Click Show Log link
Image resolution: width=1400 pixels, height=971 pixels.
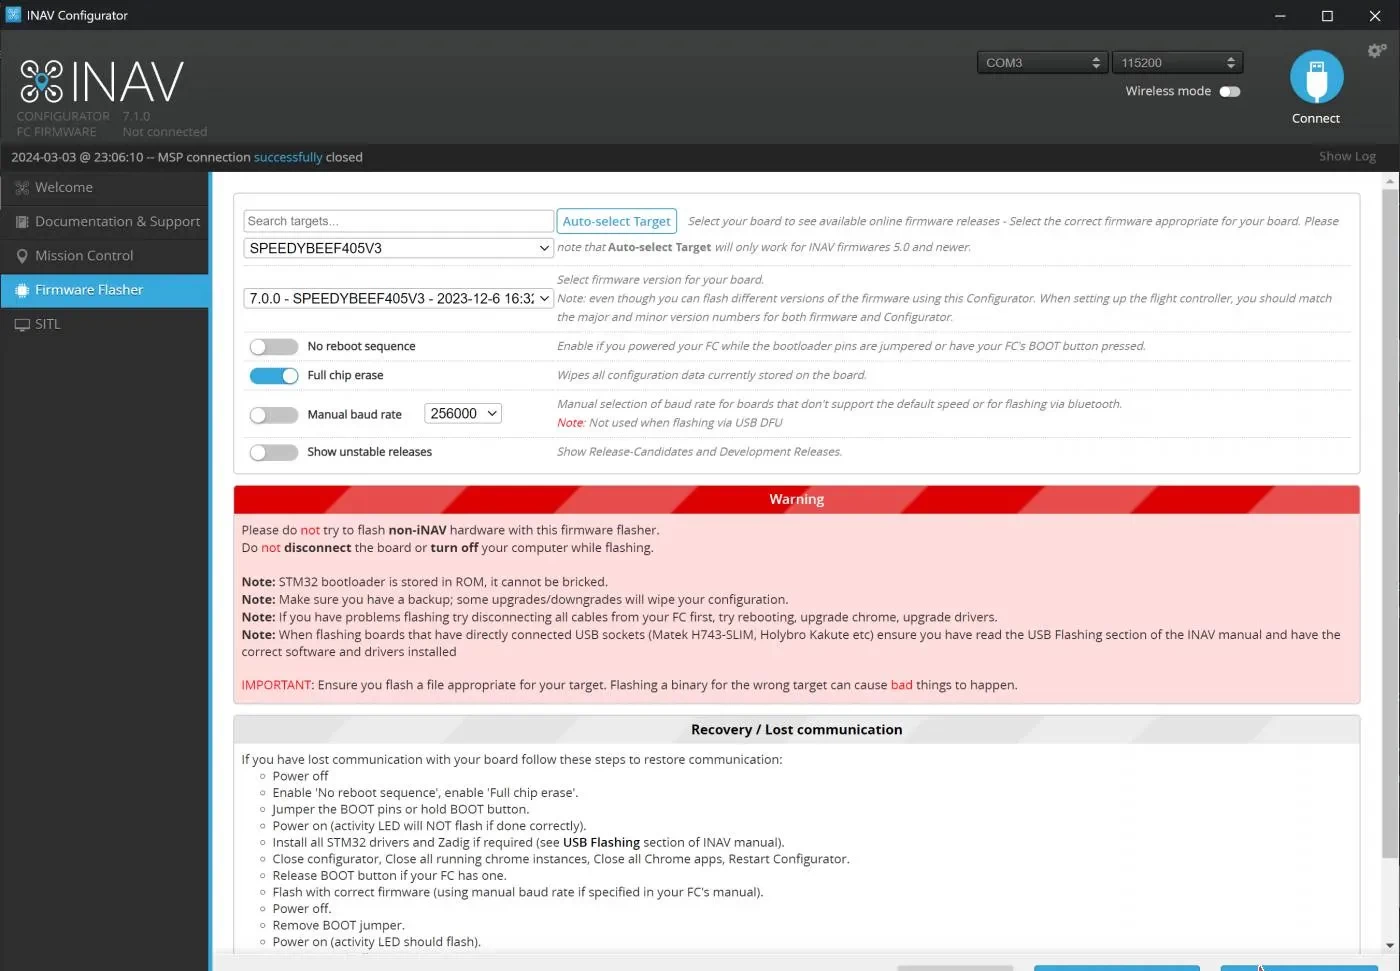1347,156
